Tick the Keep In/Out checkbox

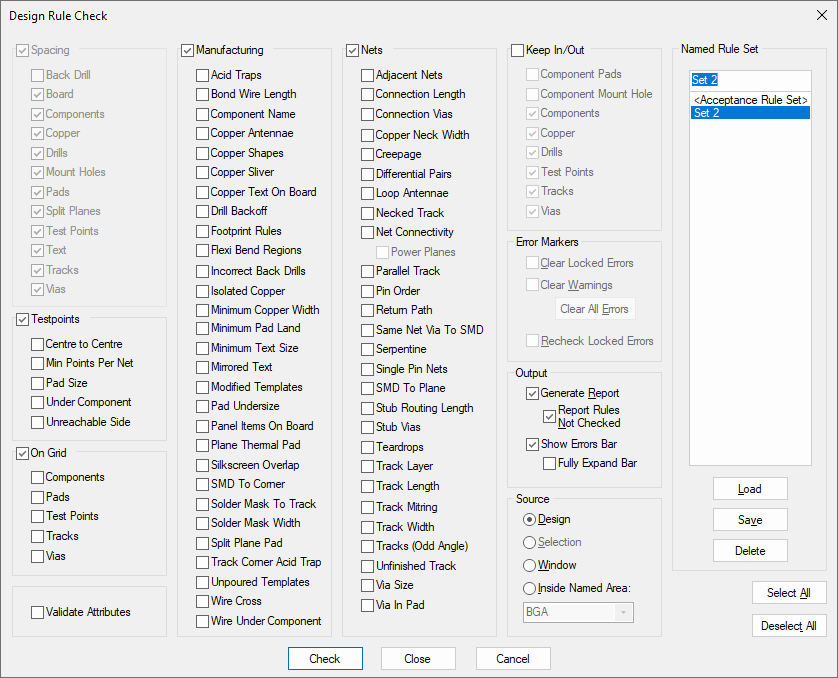pos(518,50)
